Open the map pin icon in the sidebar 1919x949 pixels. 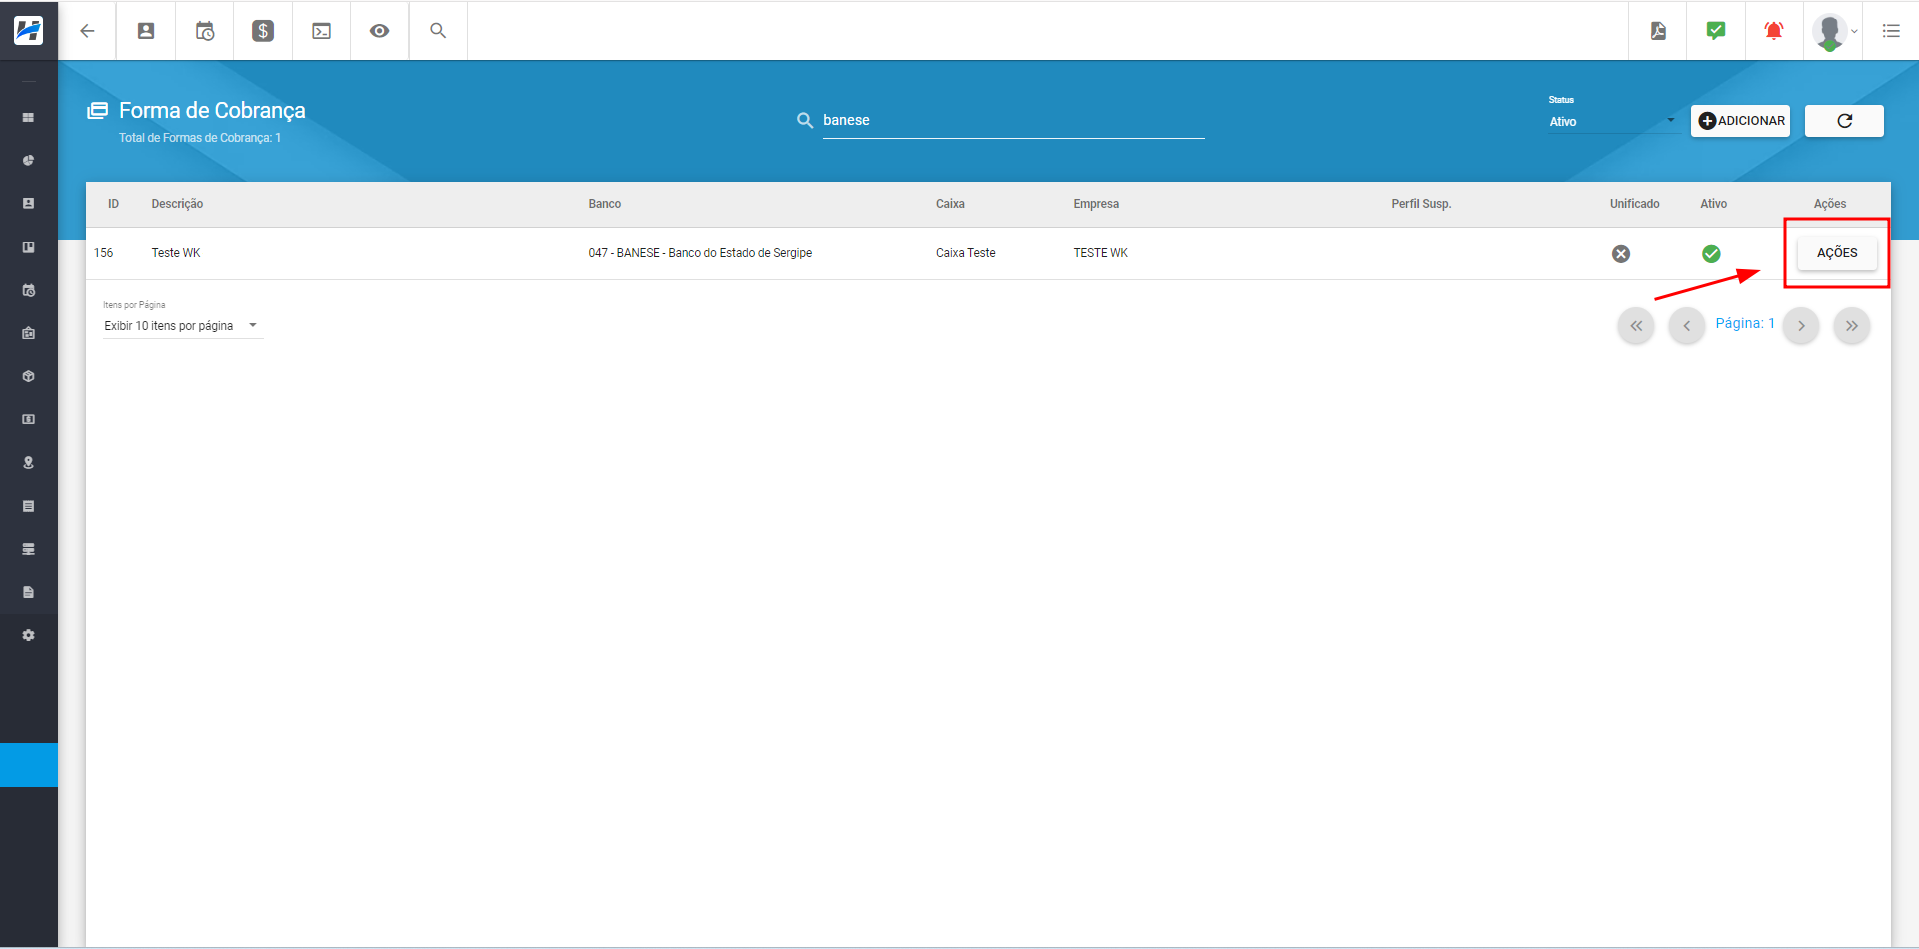[x=29, y=462]
